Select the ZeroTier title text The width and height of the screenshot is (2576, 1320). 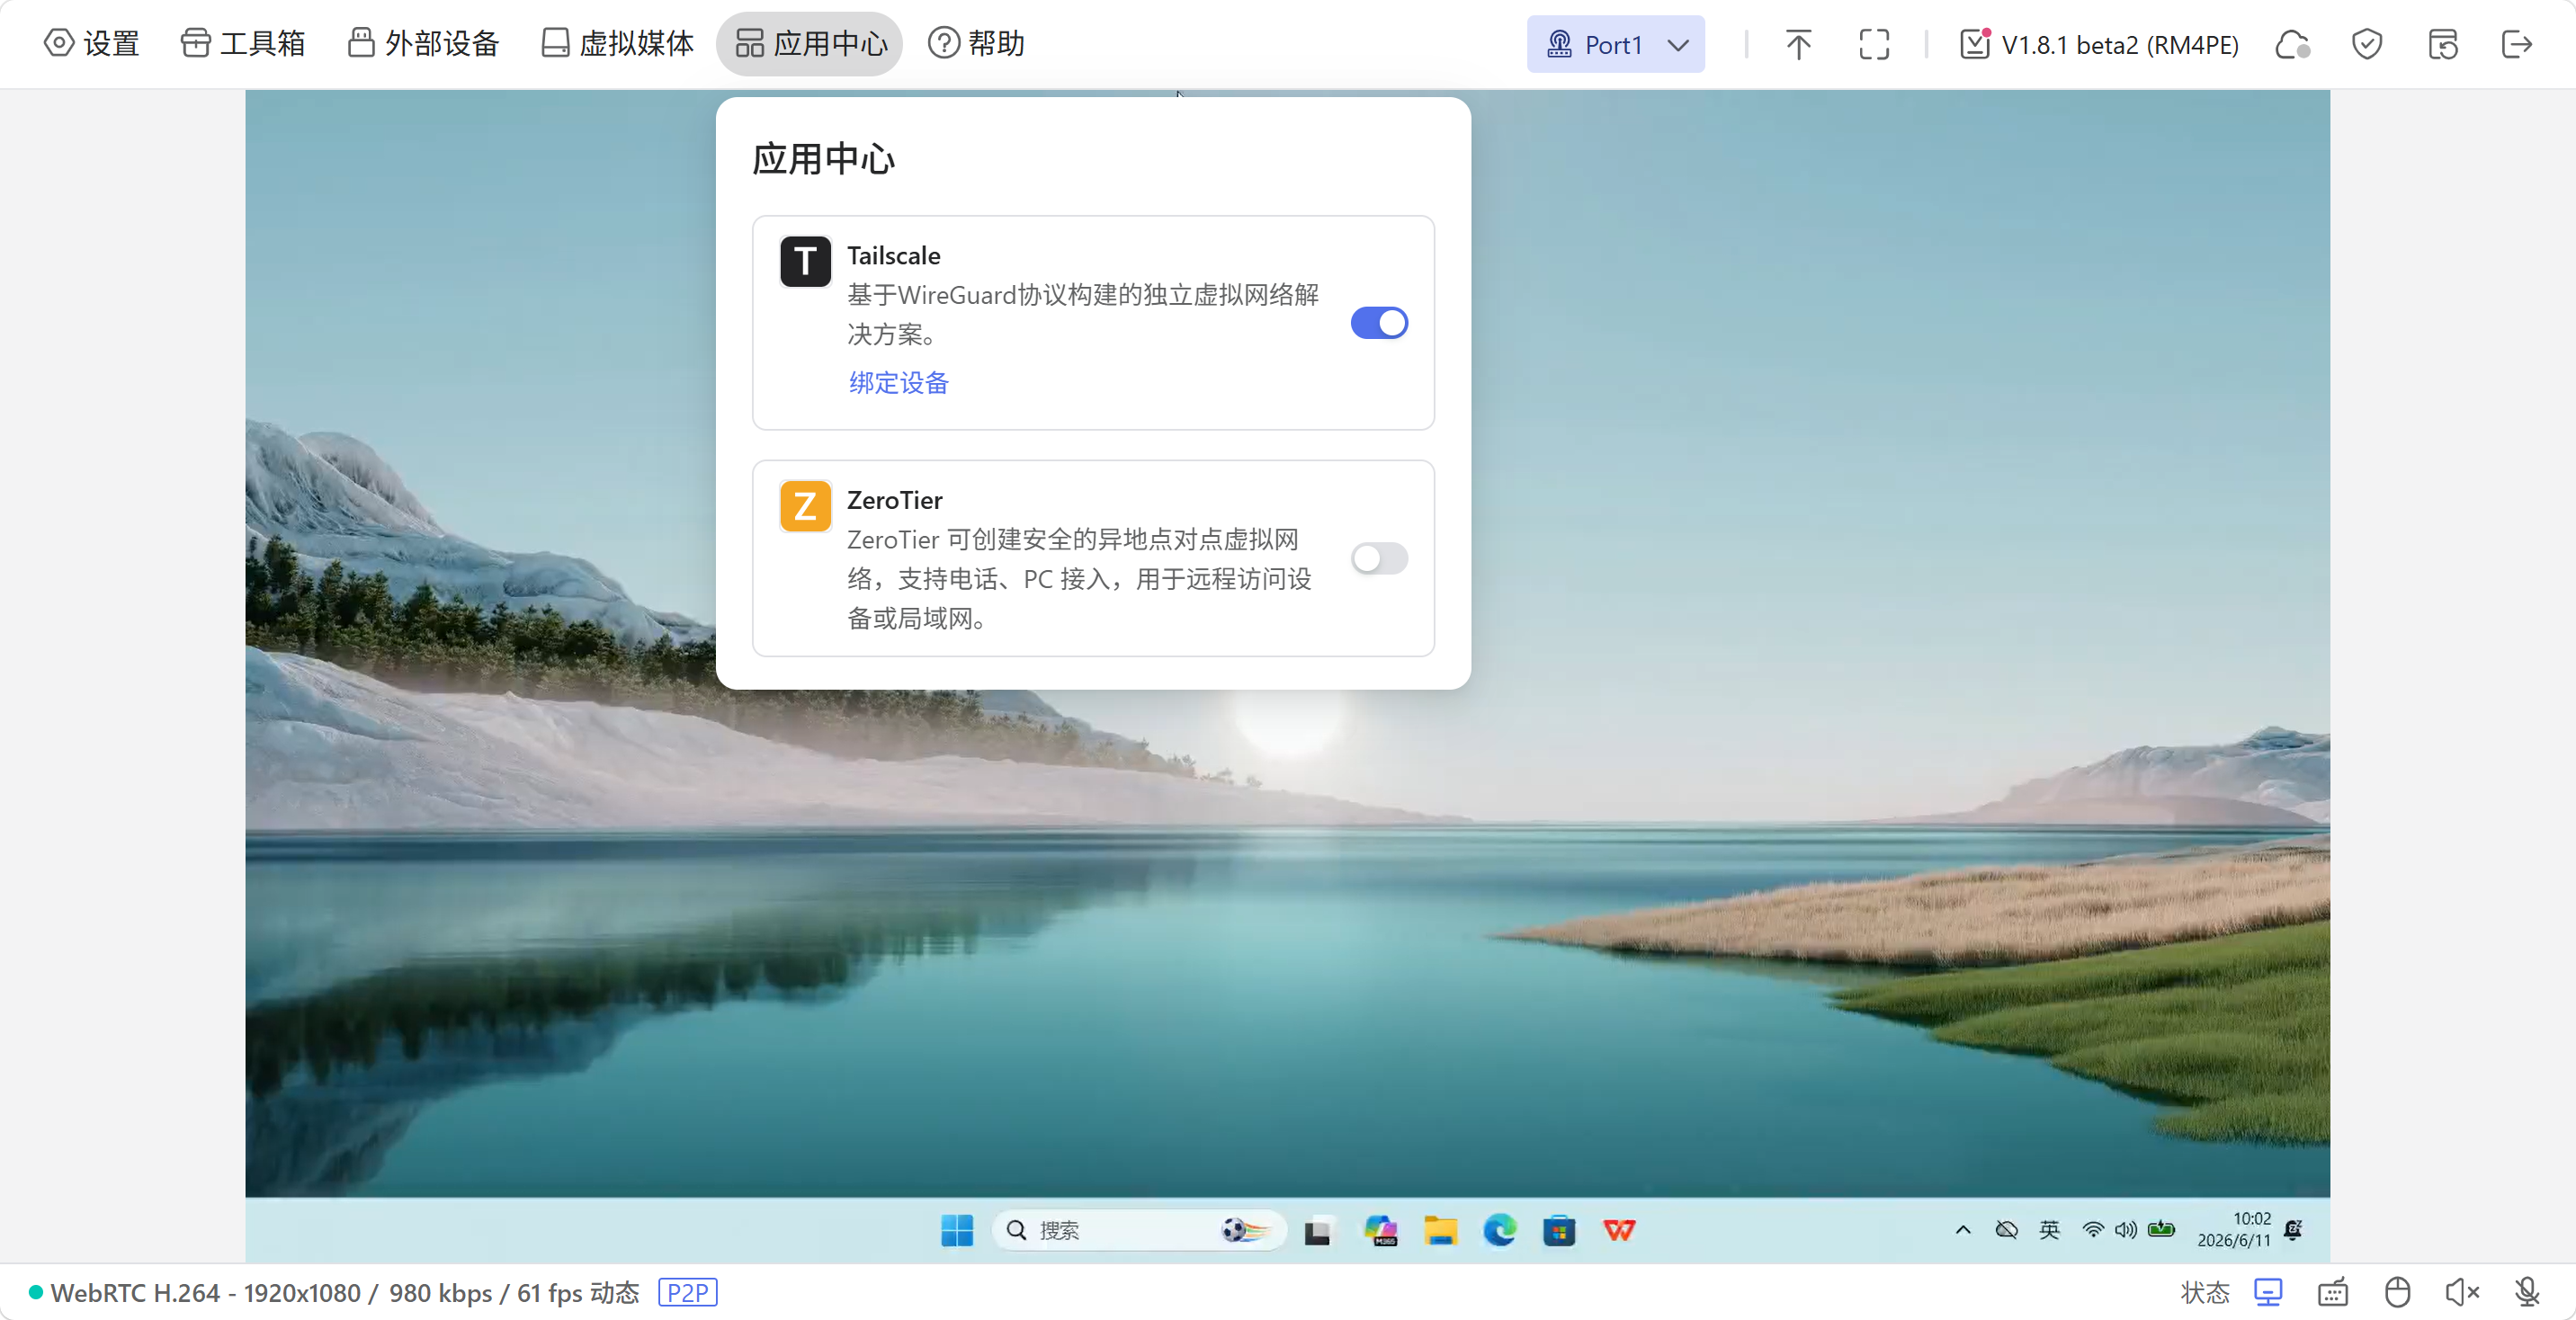tap(894, 500)
